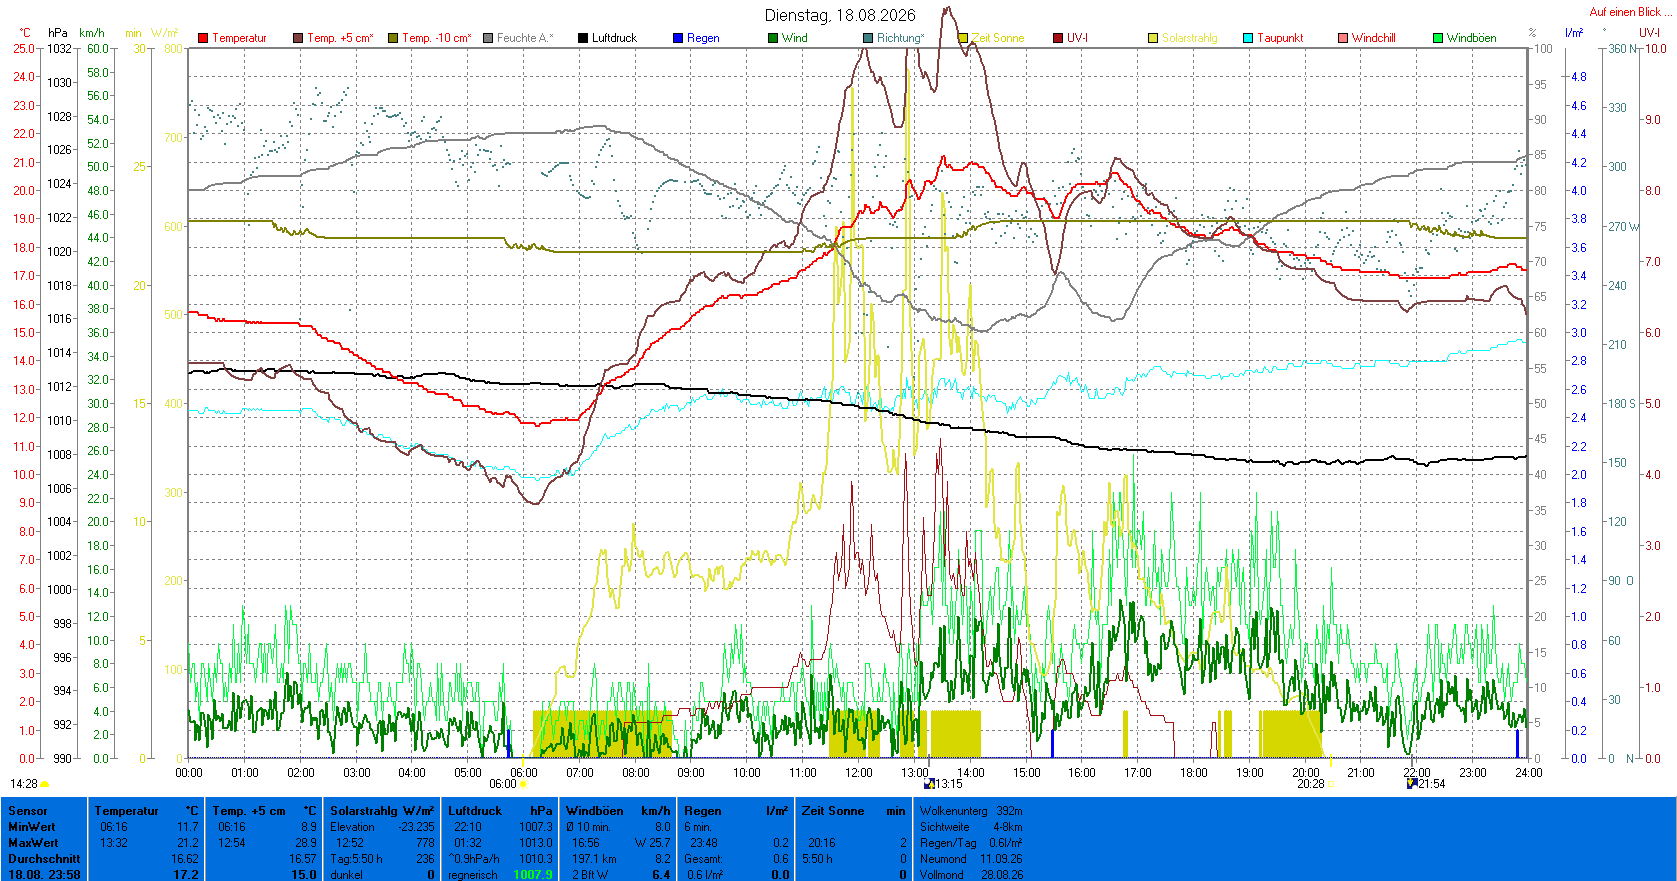1677x881 pixels.
Task: Click the chart title 'Dienstag, 18.08.2026'
Action: coord(840,15)
